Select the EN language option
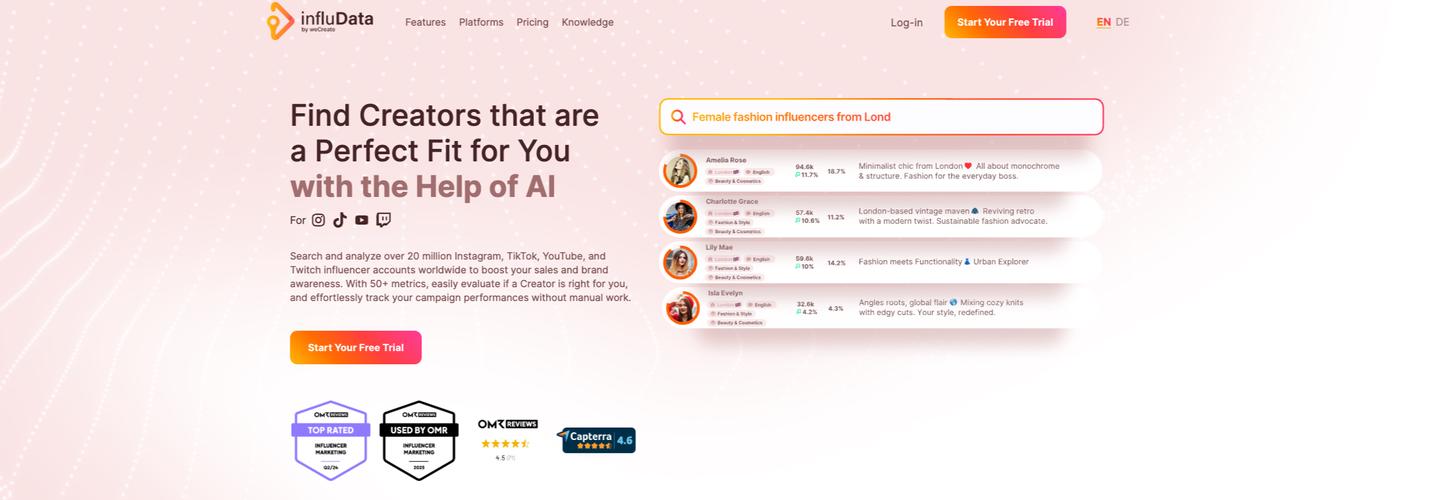Image resolution: width=1440 pixels, height=500 pixels. click(x=1103, y=22)
